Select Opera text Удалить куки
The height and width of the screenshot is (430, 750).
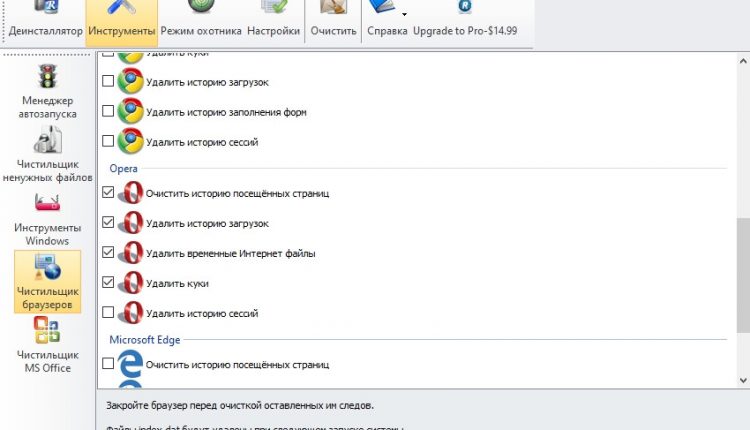click(x=177, y=284)
